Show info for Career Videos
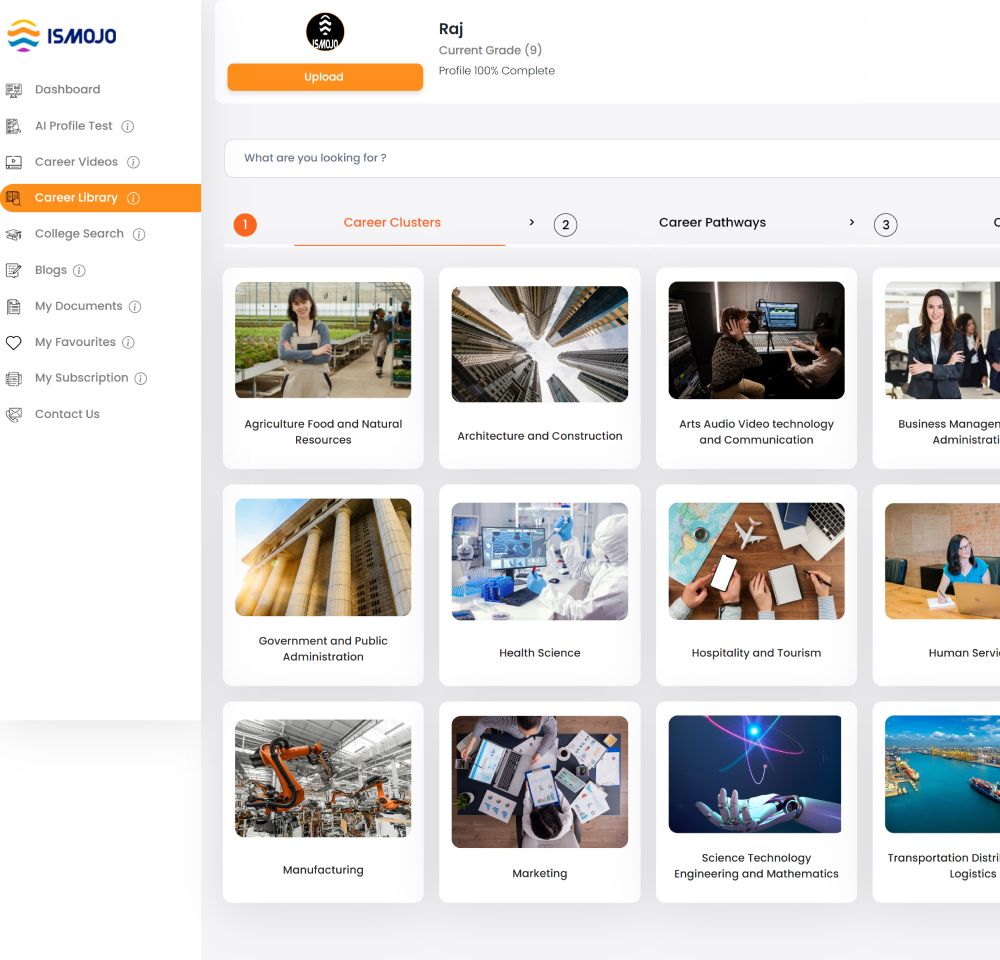 pos(133,162)
